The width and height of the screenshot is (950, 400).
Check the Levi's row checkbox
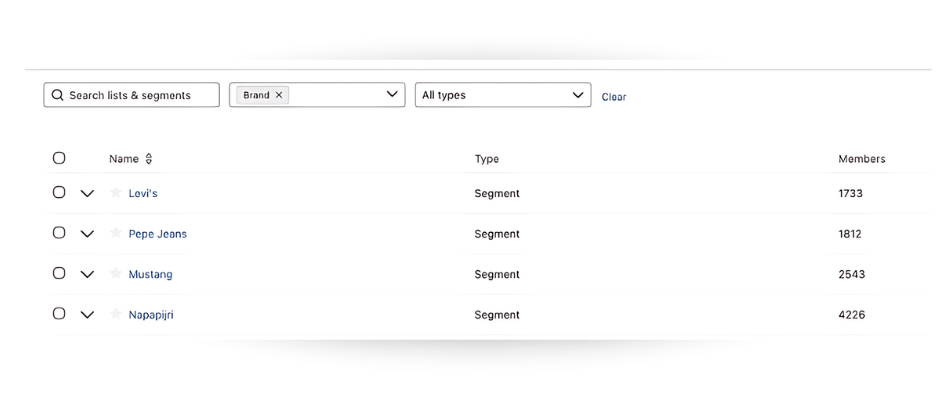click(59, 192)
